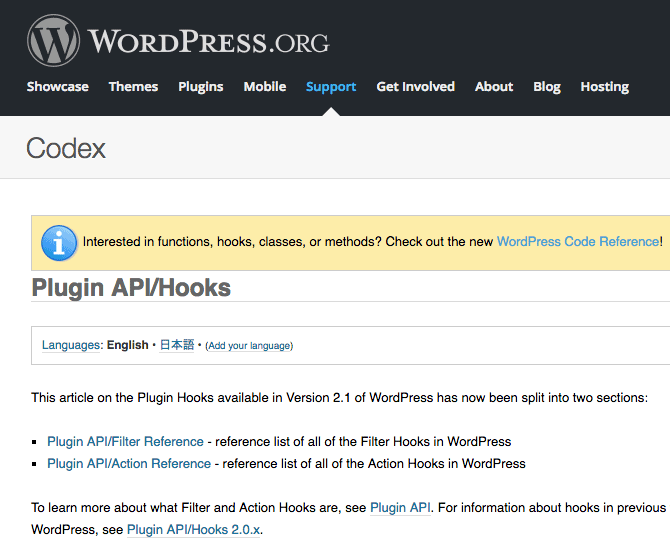
Task: Click the WordPress logo icon
Action: tap(53, 41)
